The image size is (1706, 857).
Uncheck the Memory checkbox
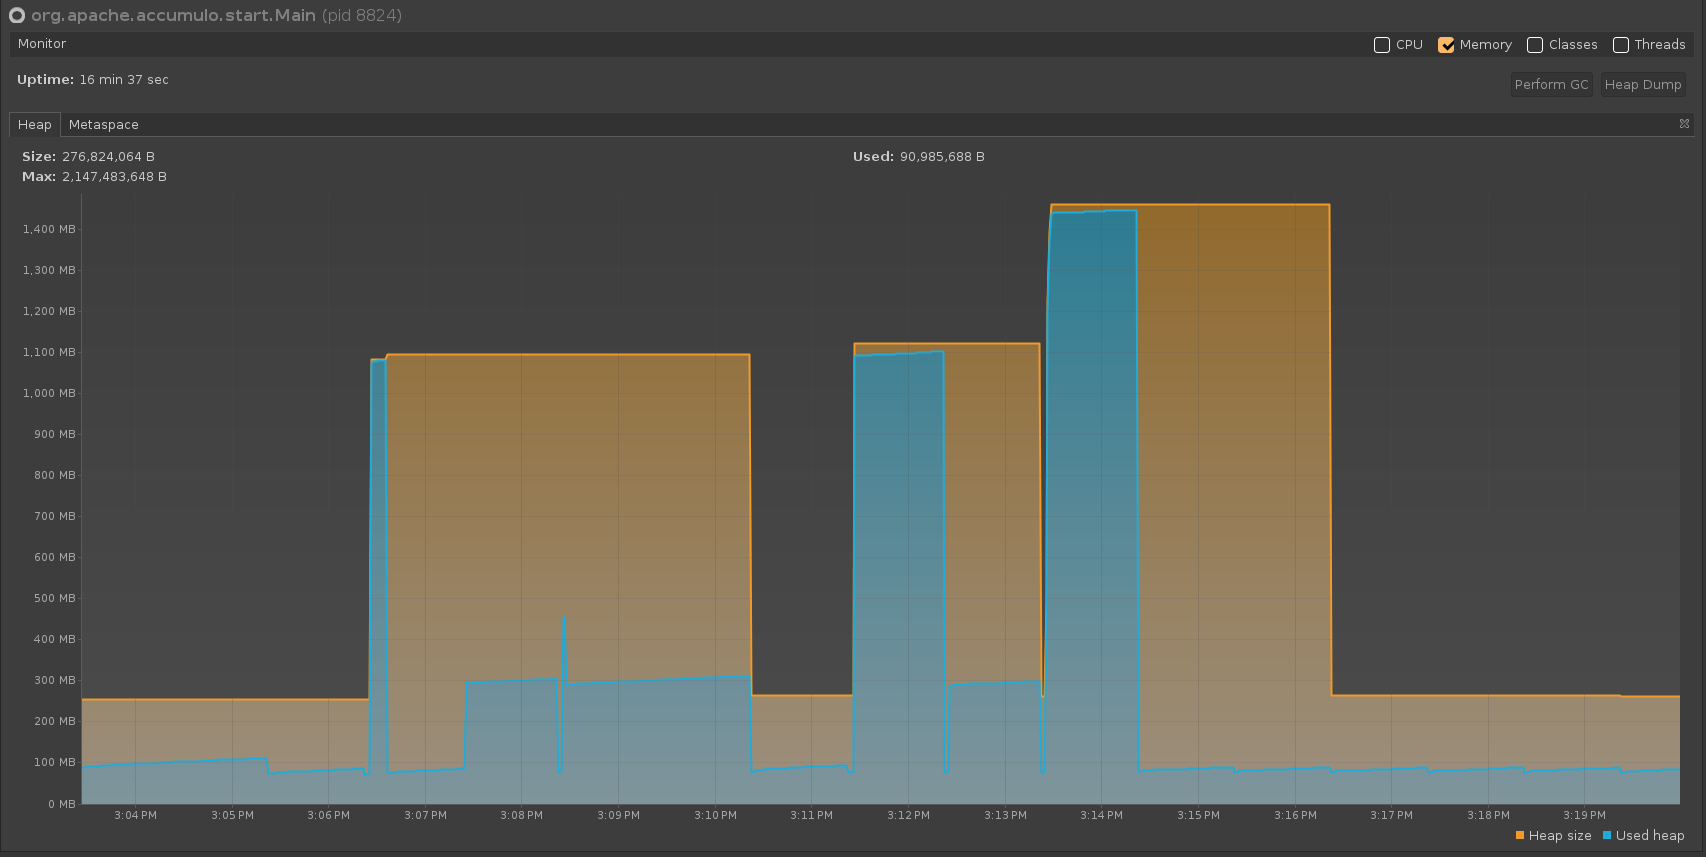[x=1446, y=45]
